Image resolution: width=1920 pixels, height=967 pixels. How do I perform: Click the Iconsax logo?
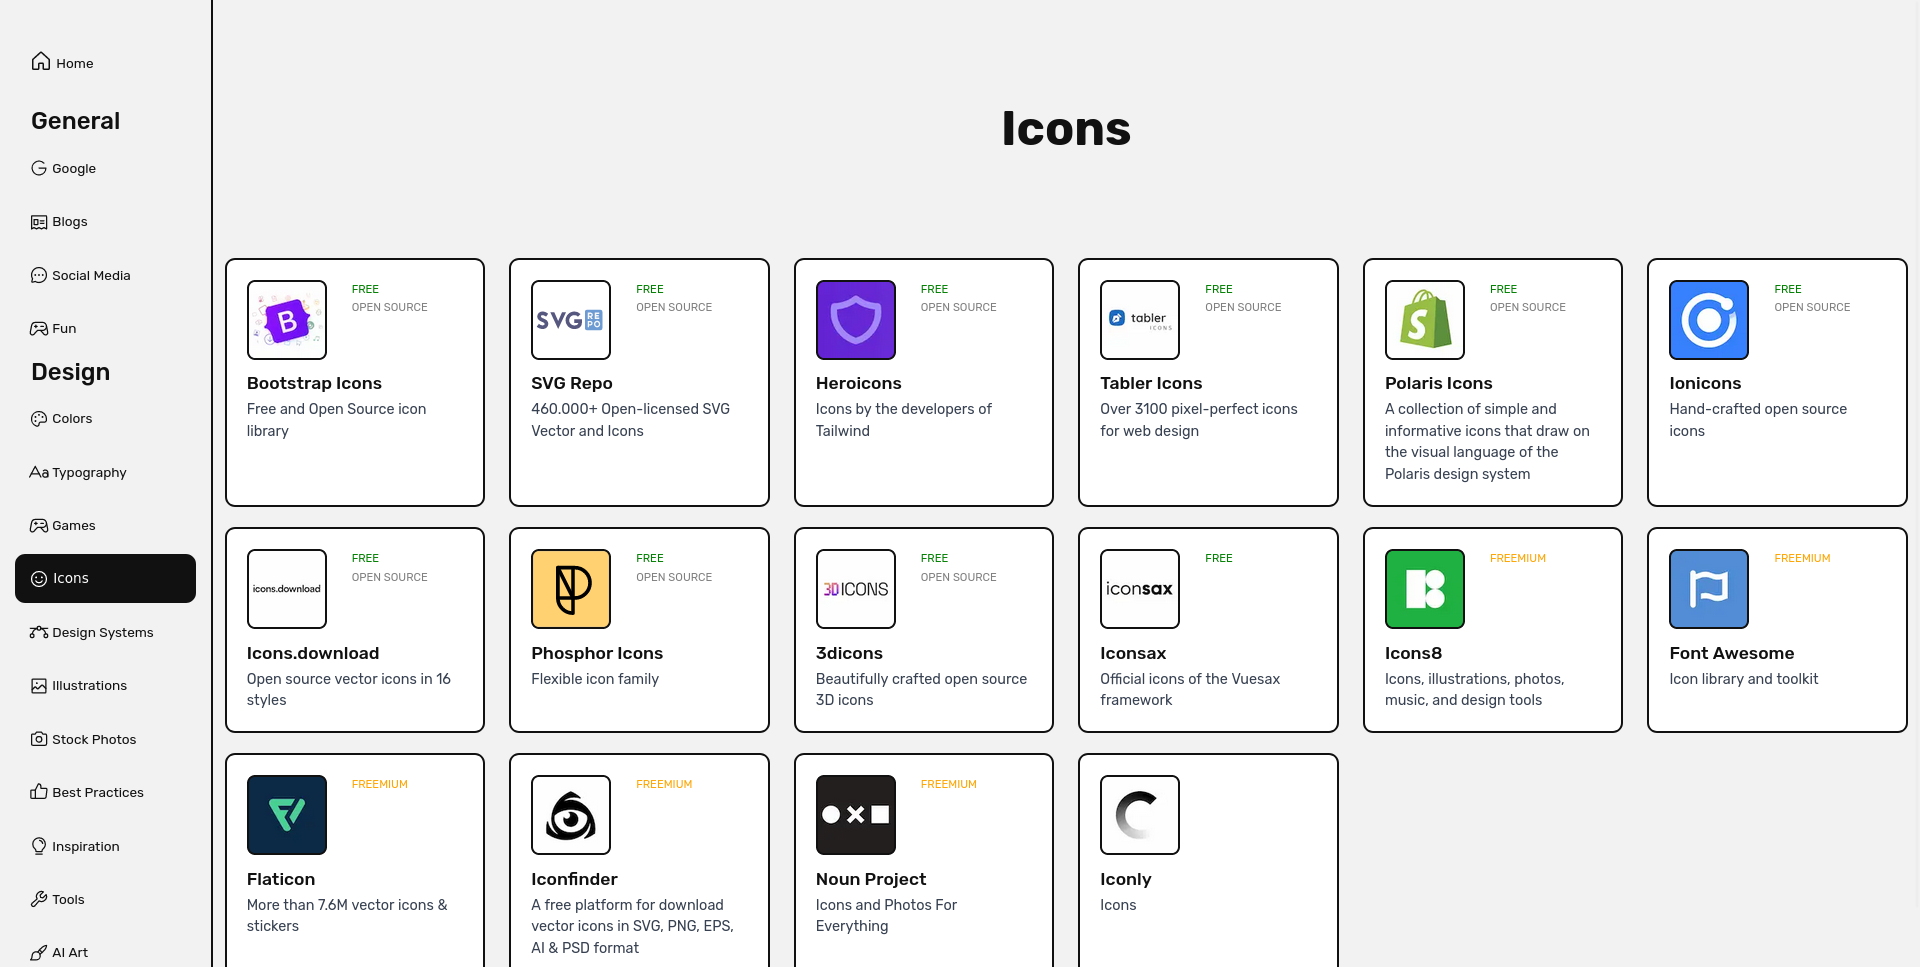(1140, 589)
